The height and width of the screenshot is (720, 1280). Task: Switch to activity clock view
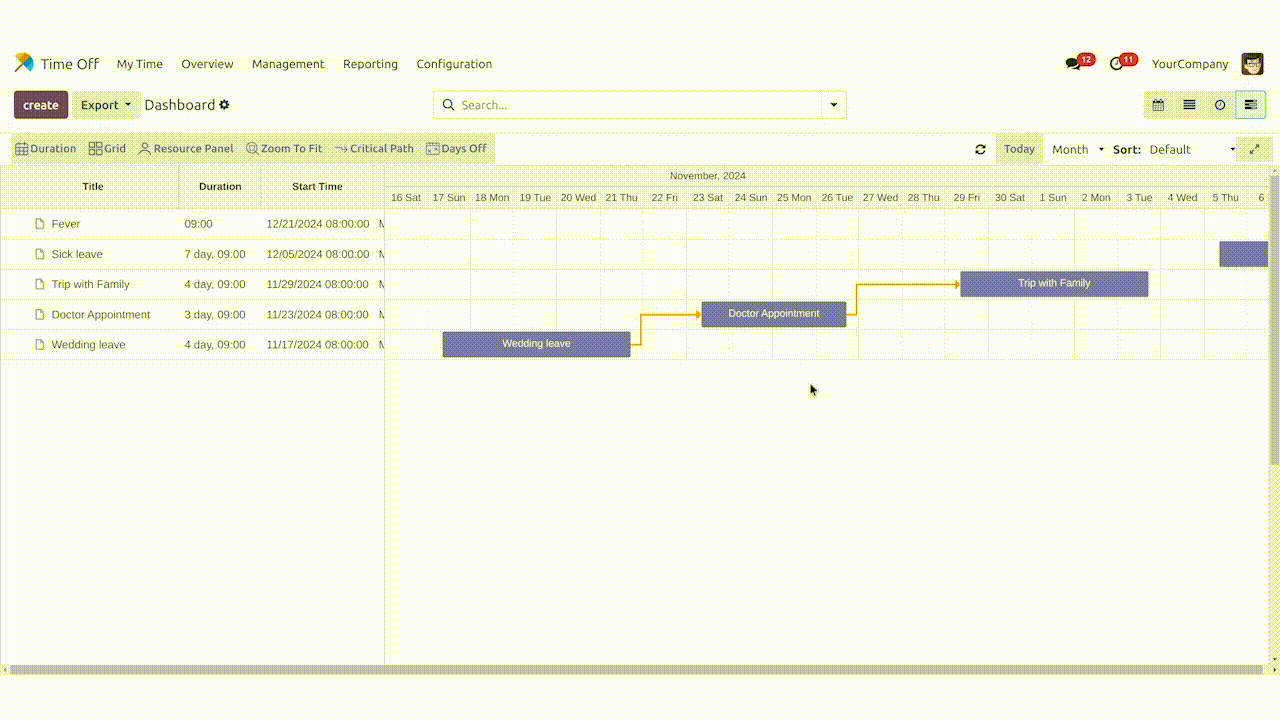pyautogui.click(x=1220, y=105)
